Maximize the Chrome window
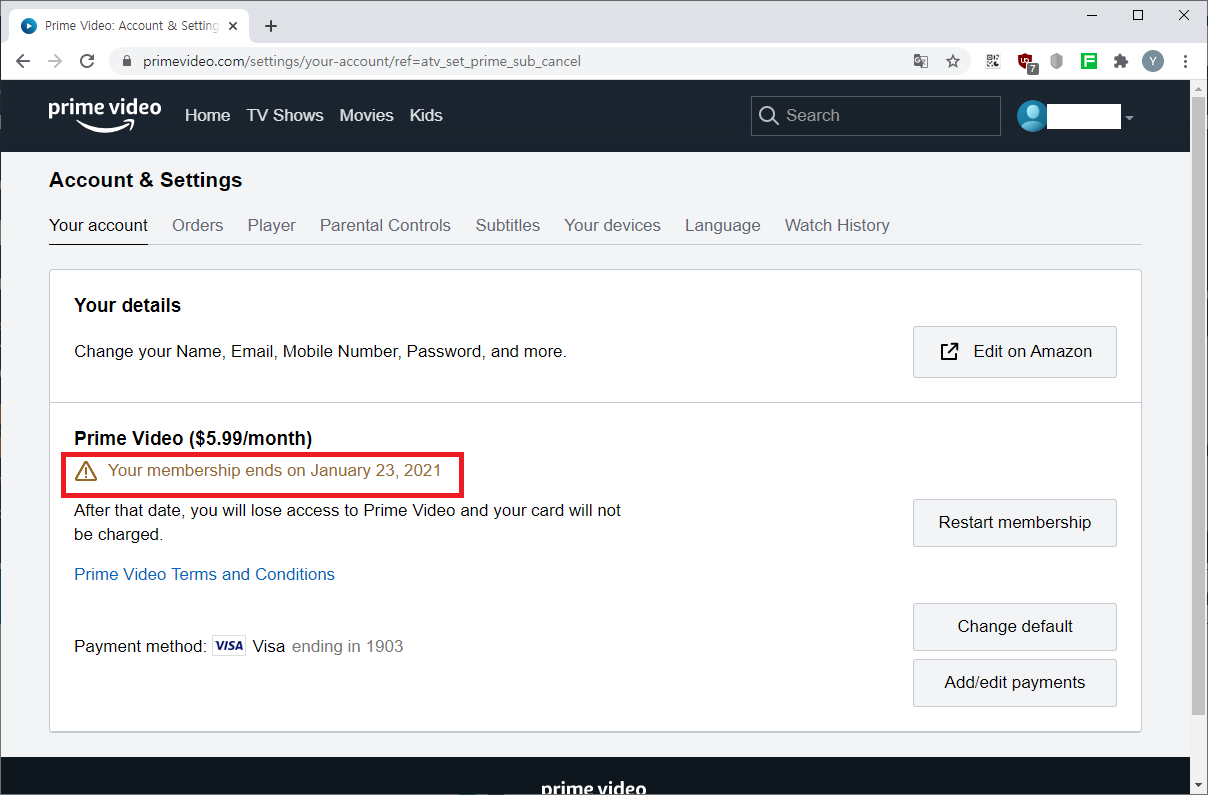This screenshot has height=795, width=1208. [1138, 15]
